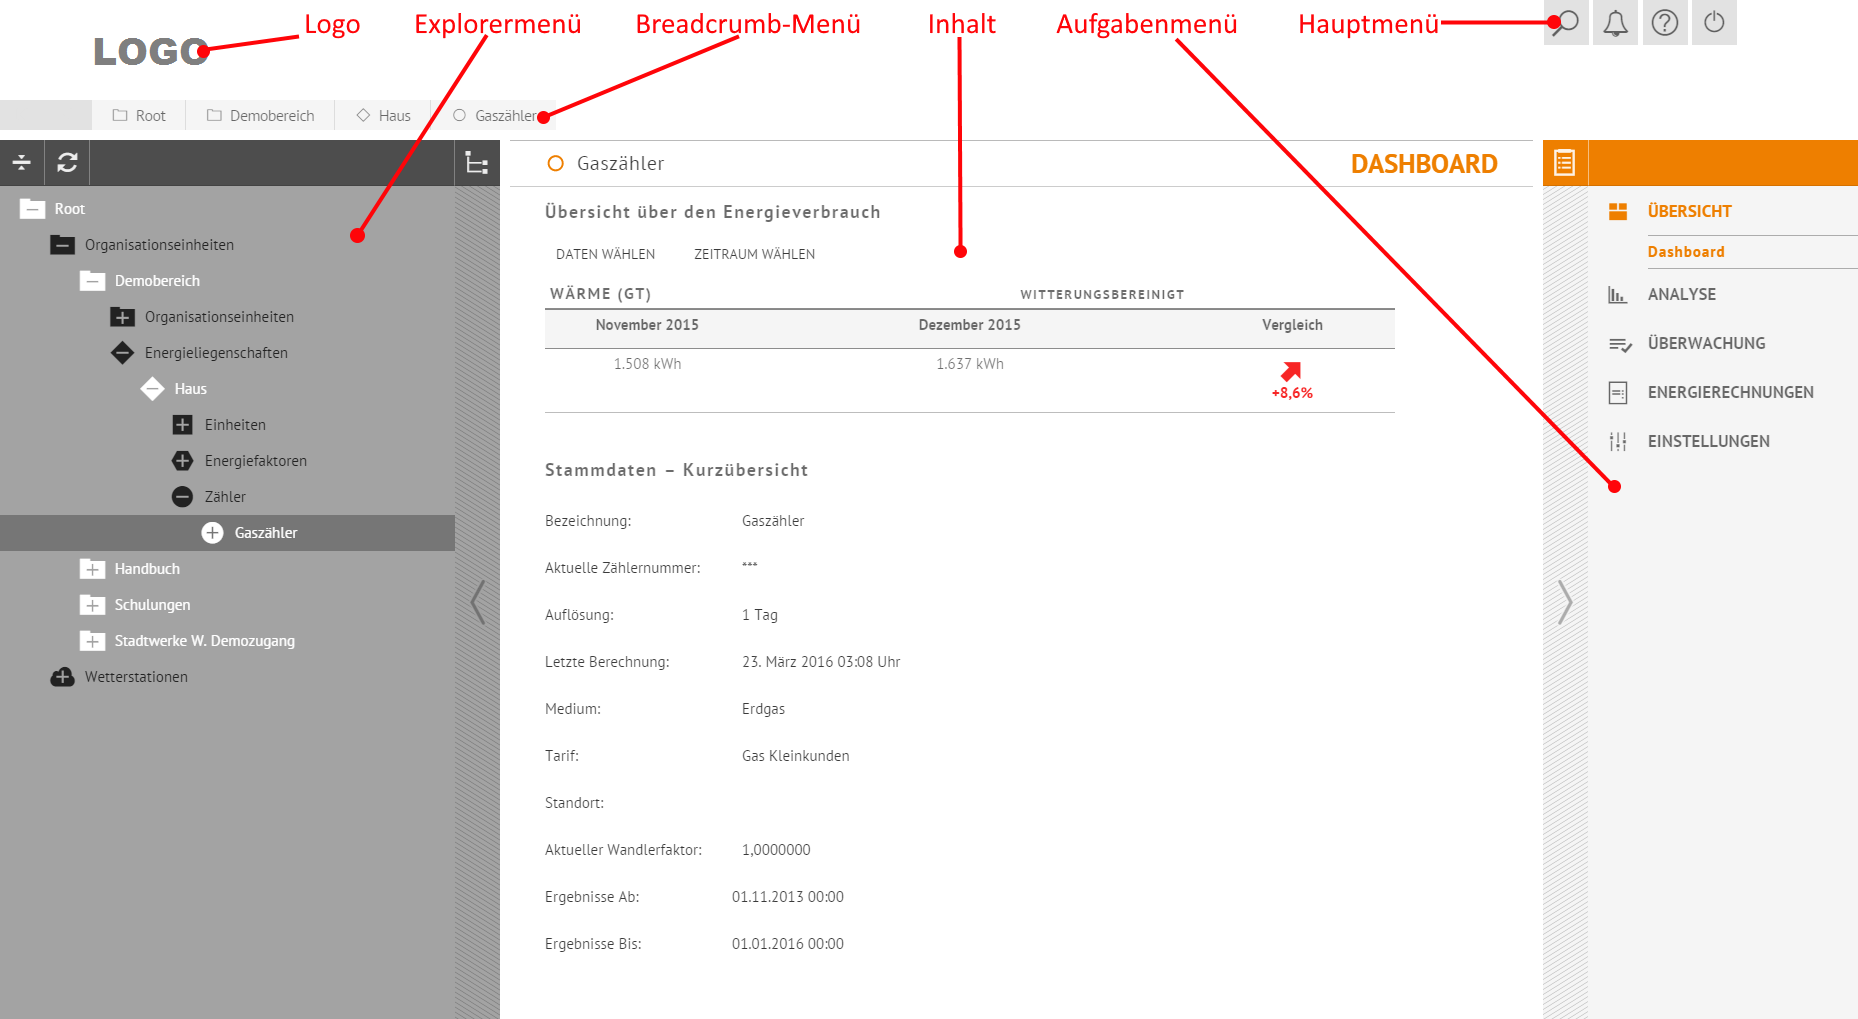Click the Wetterstationen cloud icon

point(62,677)
